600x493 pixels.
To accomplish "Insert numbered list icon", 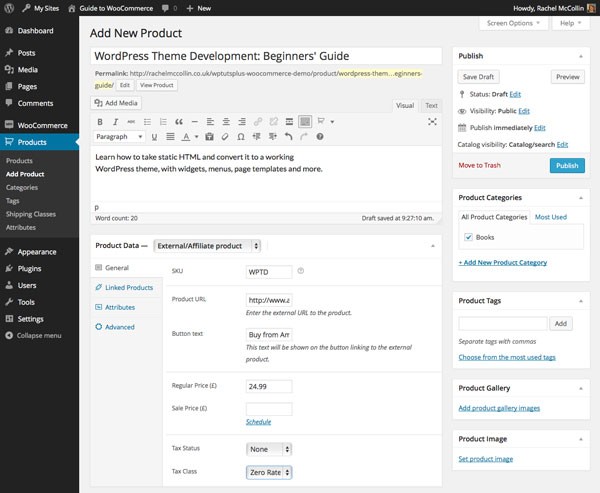I will 163,122.
